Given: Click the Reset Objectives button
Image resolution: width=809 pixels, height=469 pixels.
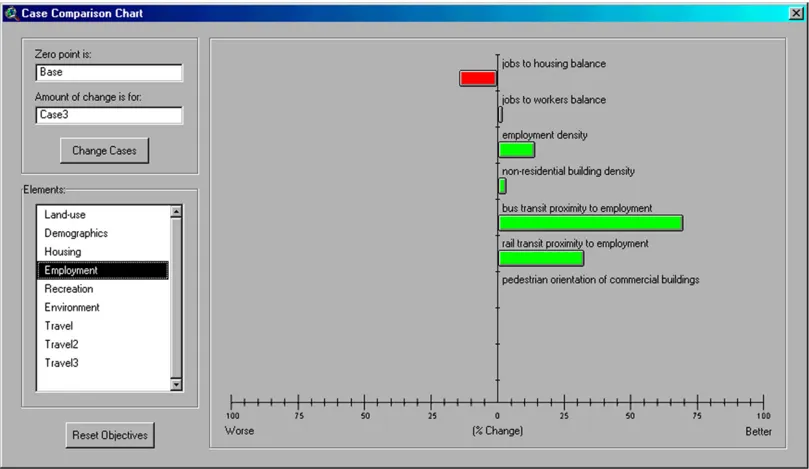Looking at the screenshot, I should tap(110, 435).
